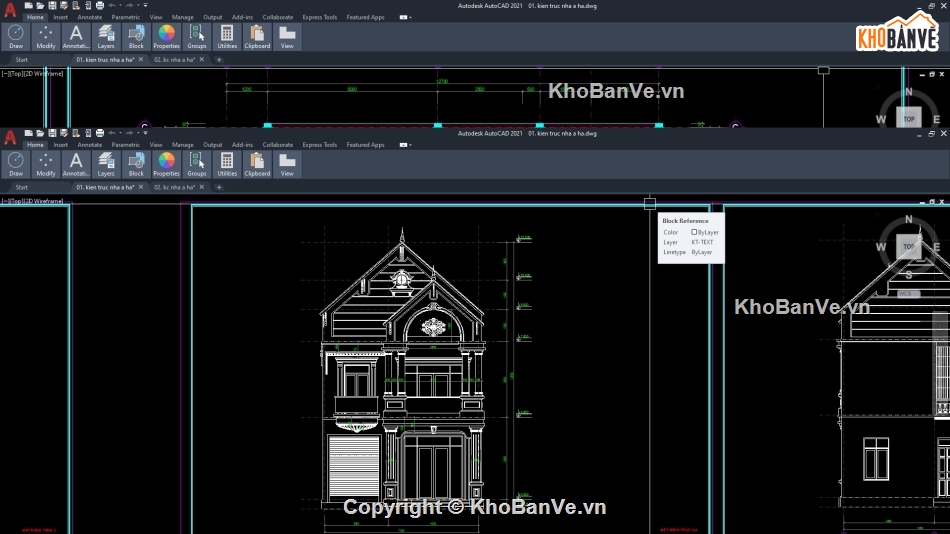Expand Properties panel in lower window ribbon

pyautogui.click(x=167, y=165)
